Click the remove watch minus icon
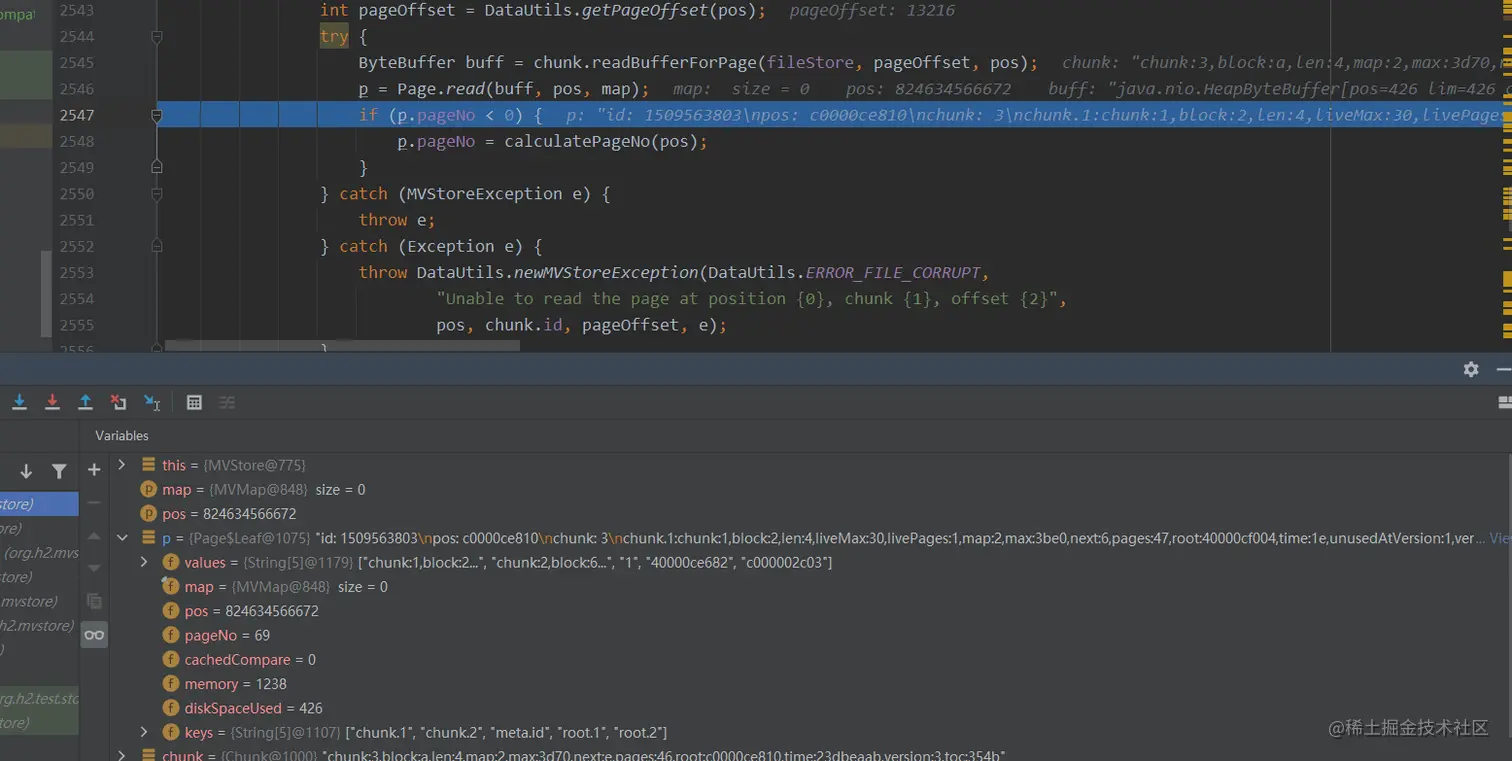Screen dimensions: 1512x761 (94, 502)
